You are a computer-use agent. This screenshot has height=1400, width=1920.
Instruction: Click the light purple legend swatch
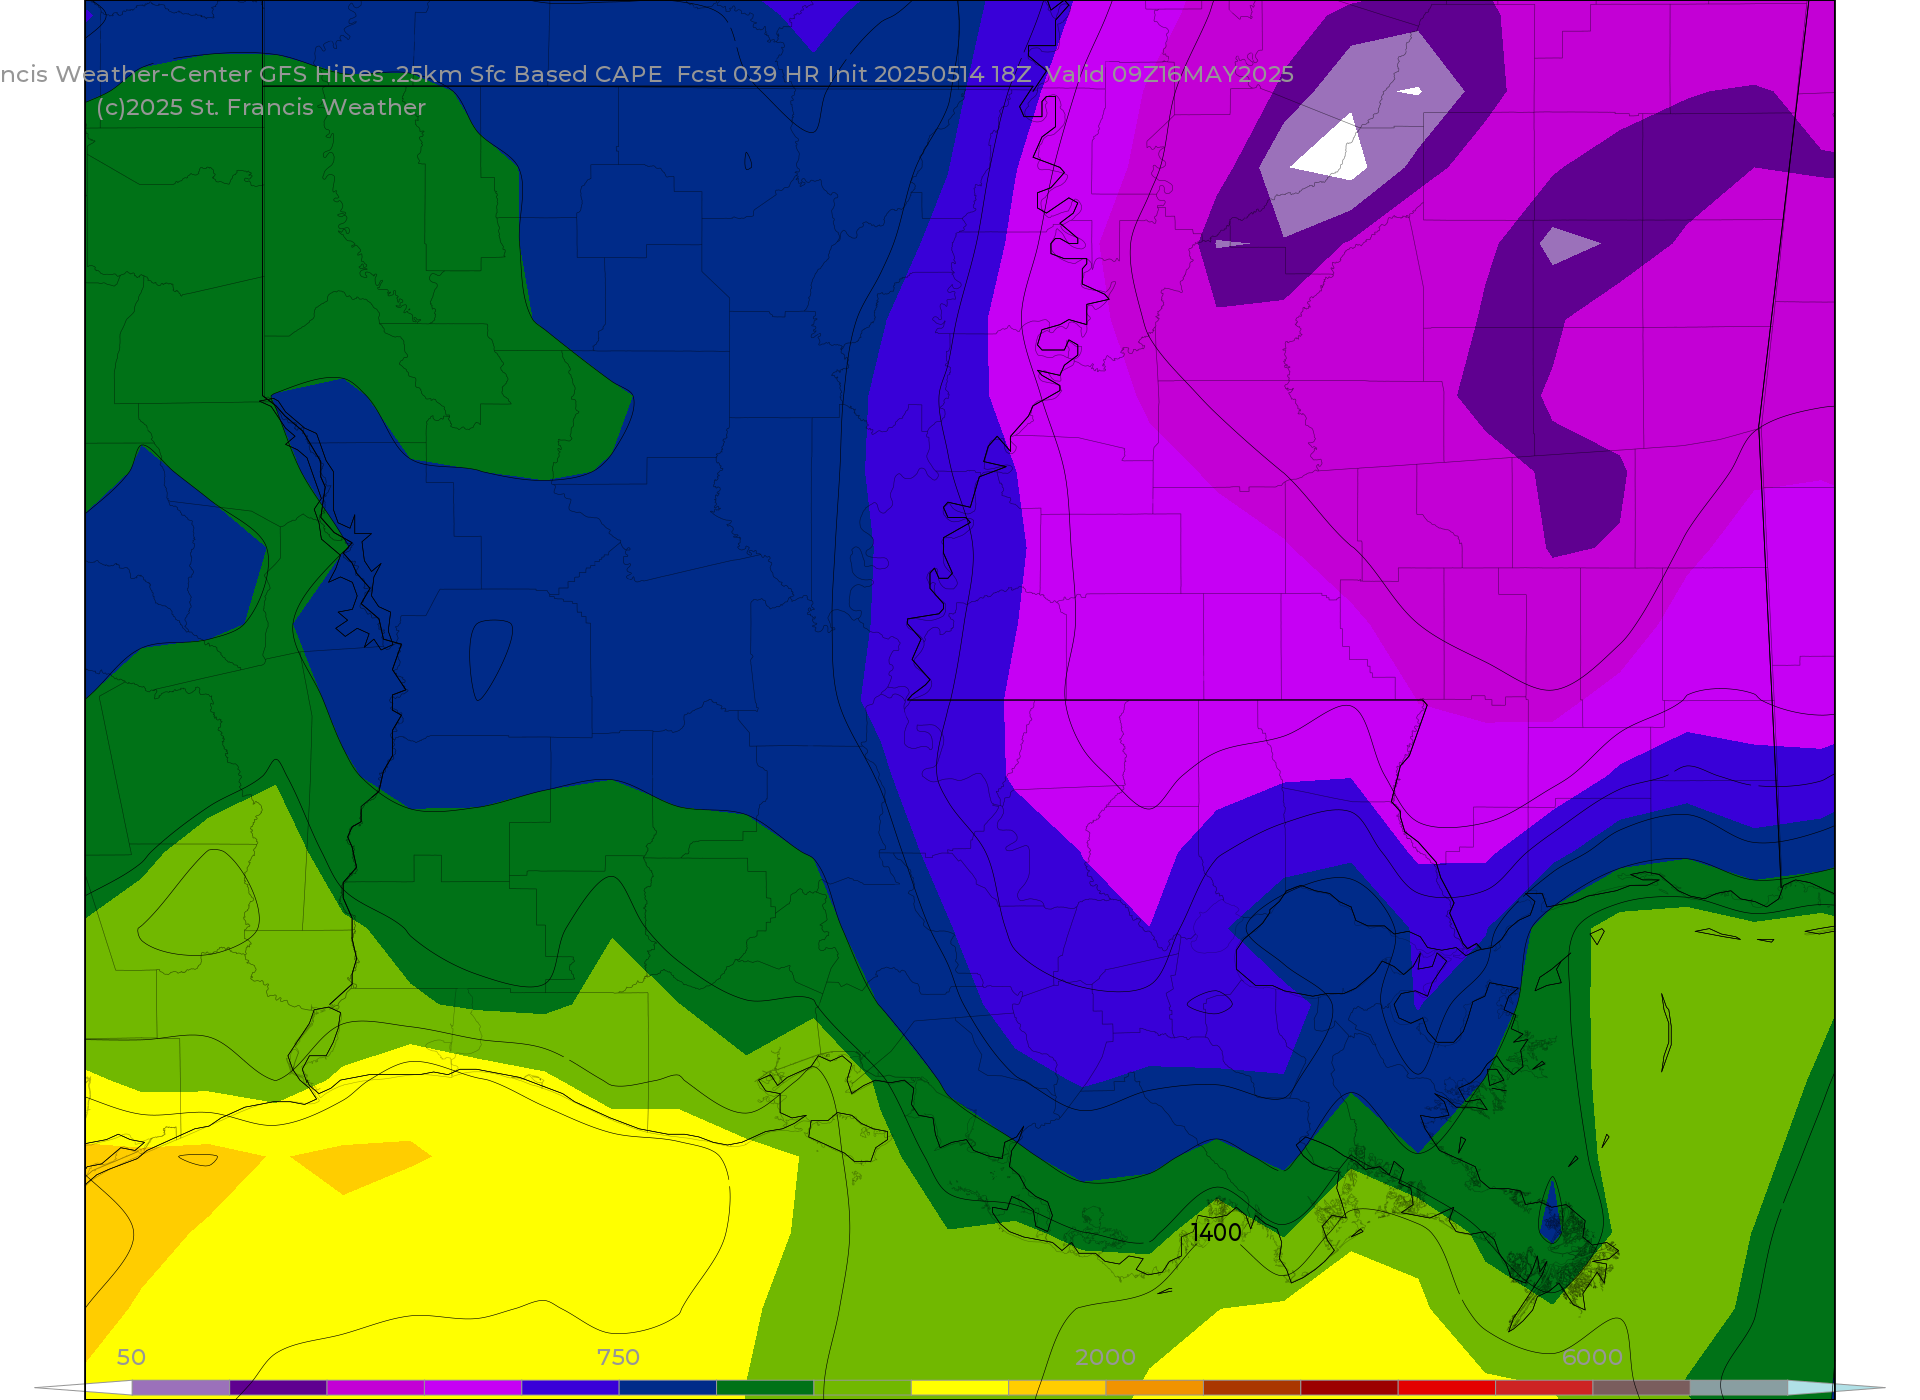[x=181, y=1387]
